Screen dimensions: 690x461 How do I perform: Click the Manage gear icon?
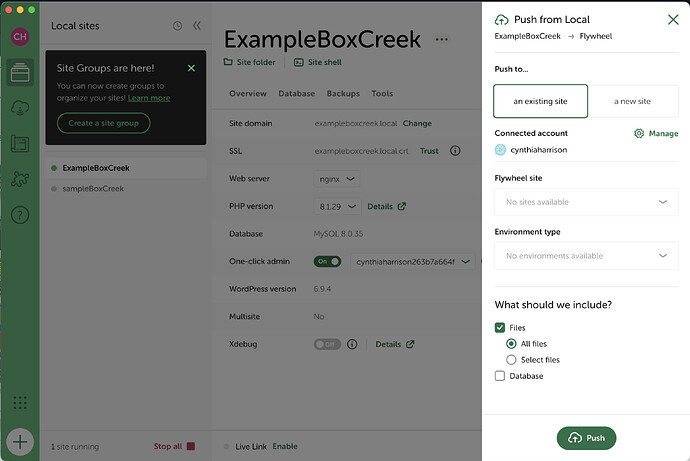(639, 133)
